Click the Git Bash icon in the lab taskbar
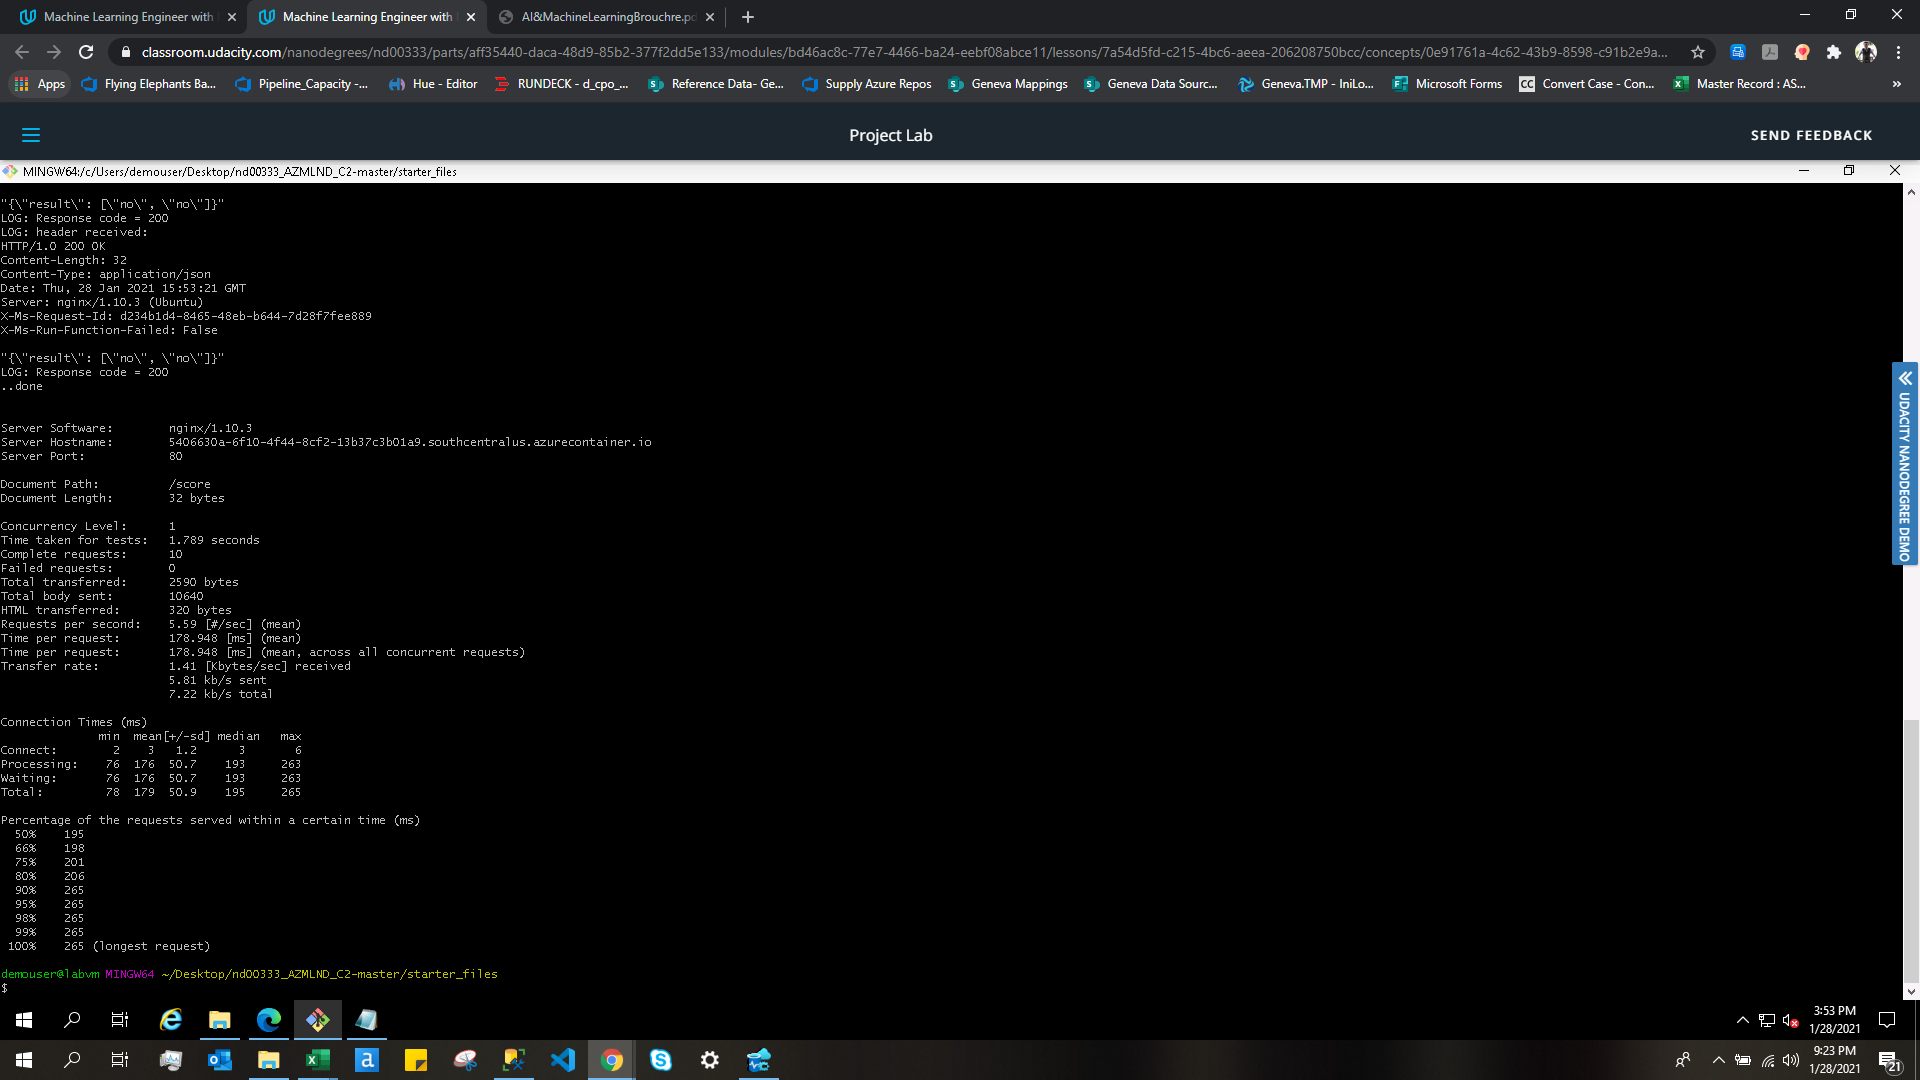 tap(318, 1020)
